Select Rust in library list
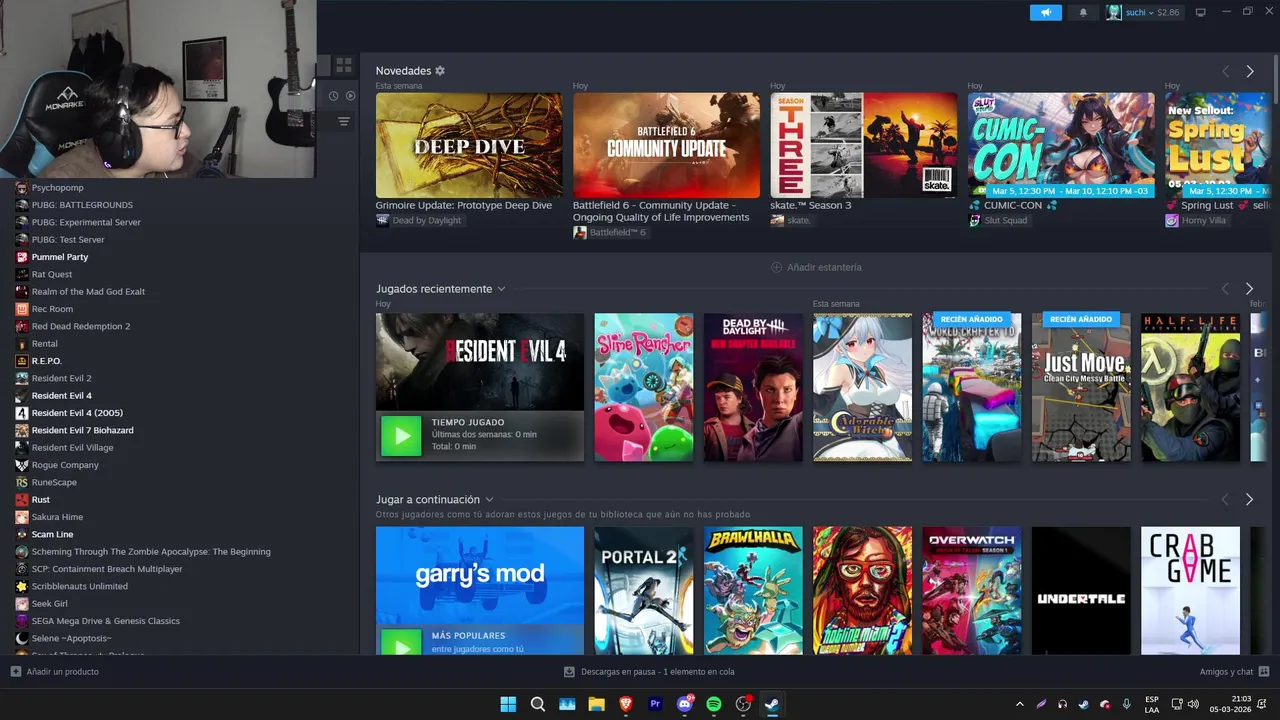 [x=40, y=500]
